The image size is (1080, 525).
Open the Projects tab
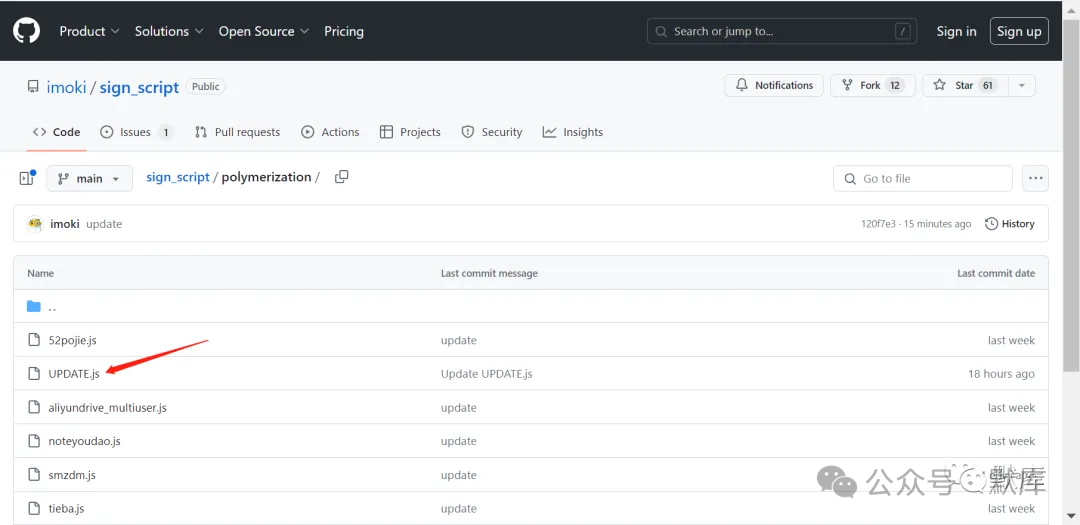(411, 132)
